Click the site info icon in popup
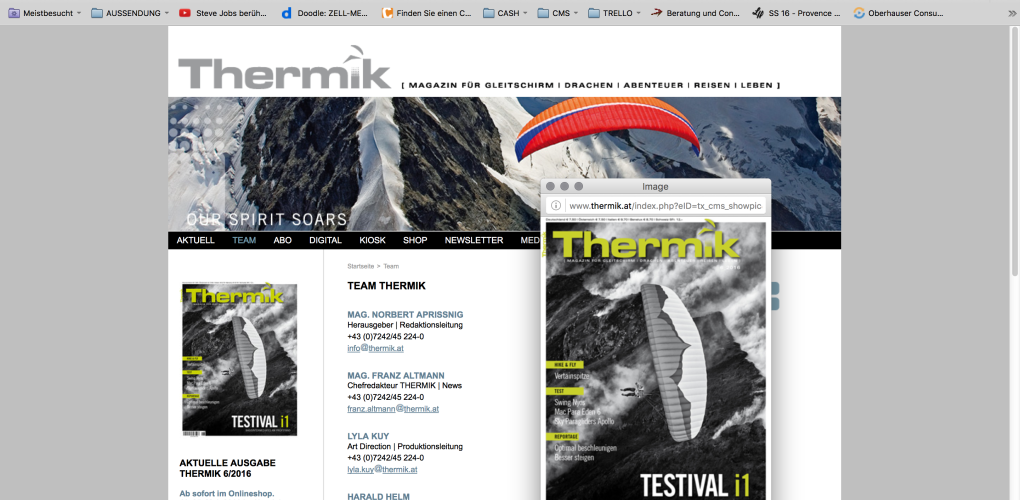 (556, 205)
